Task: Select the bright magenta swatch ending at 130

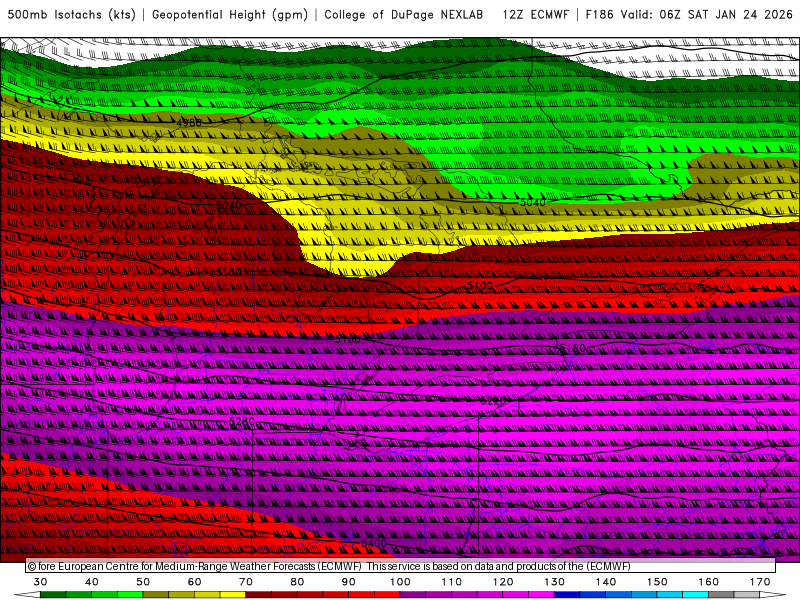Action: (x=541, y=595)
